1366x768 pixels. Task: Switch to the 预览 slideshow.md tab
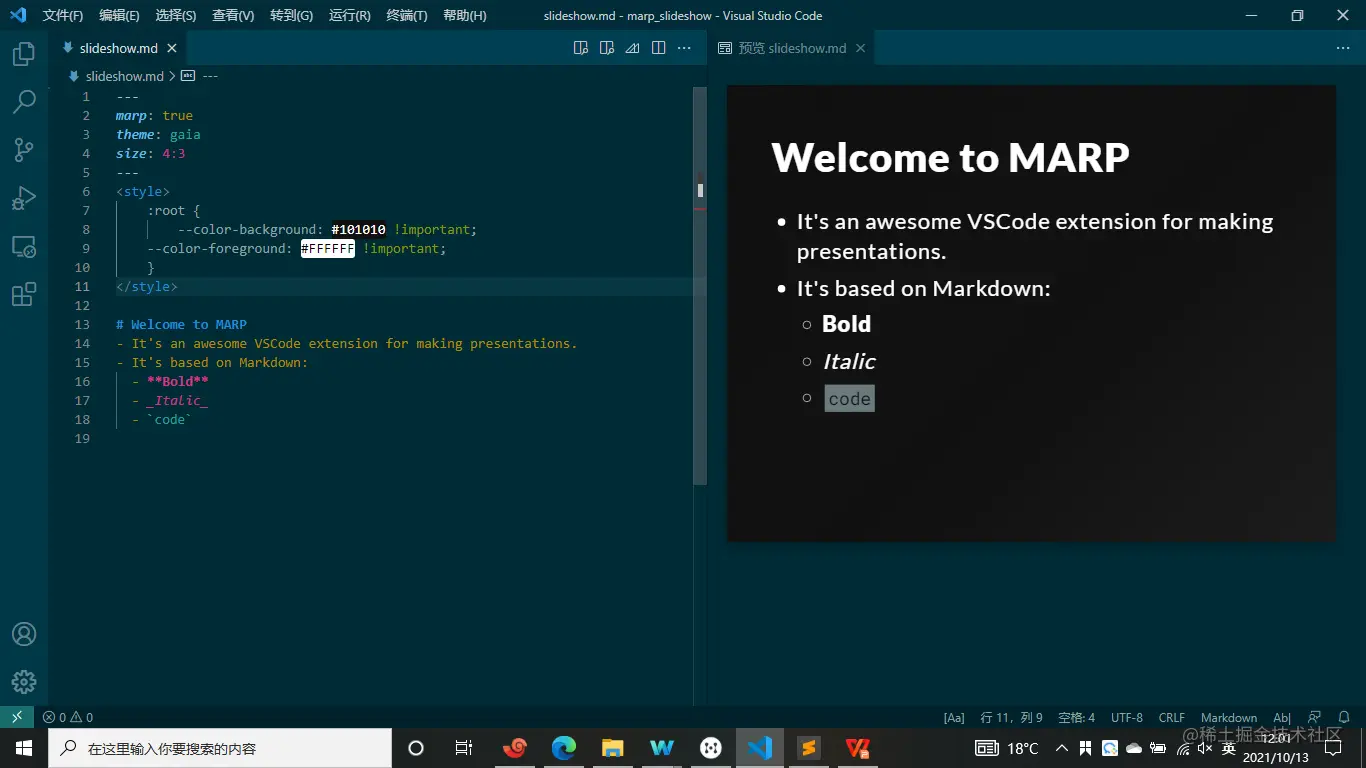click(791, 47)
